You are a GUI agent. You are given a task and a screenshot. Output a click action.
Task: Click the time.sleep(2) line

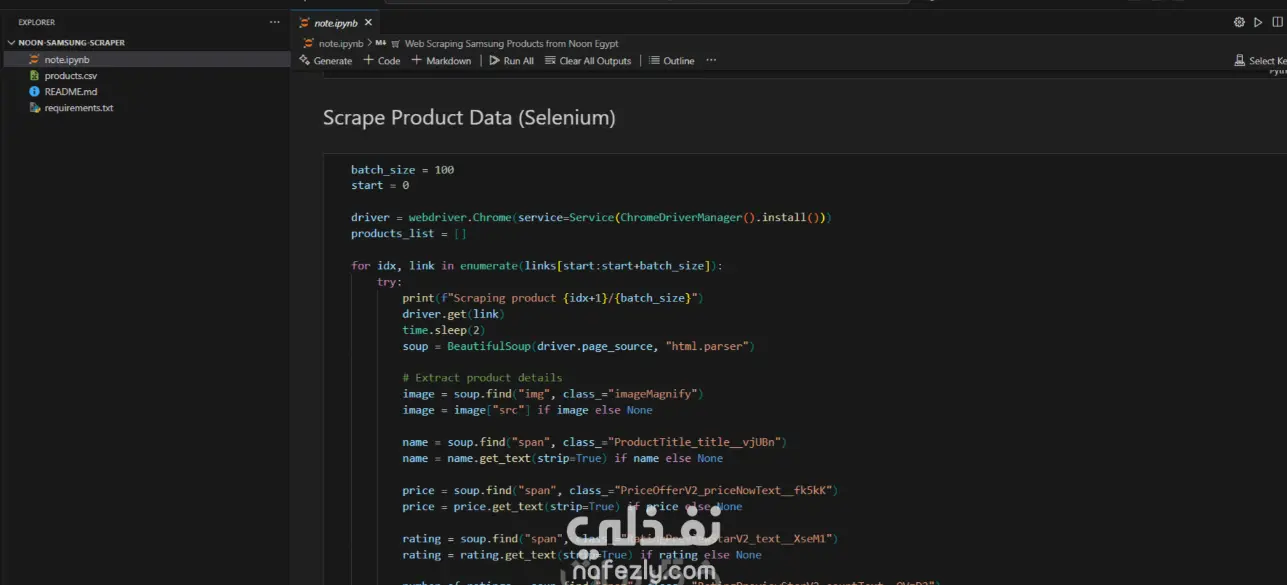coord(444,330)
